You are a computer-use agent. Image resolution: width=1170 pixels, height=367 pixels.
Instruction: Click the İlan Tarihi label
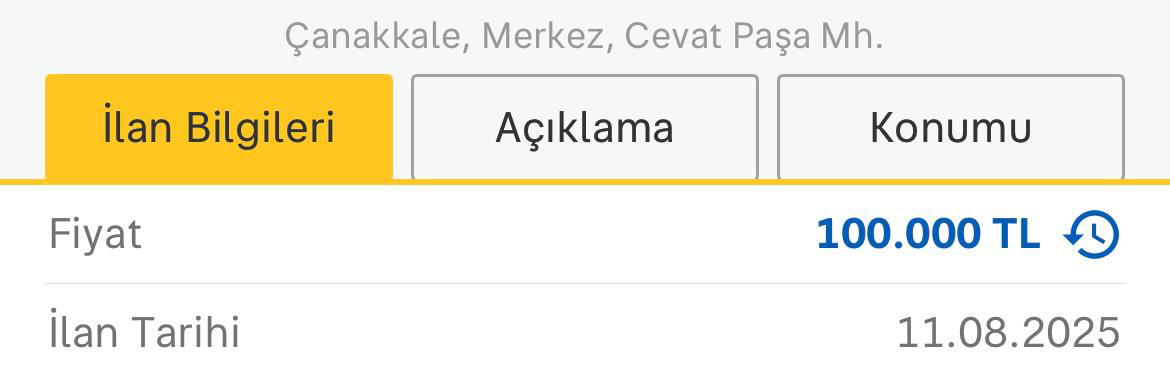click(x=144, y=332)
